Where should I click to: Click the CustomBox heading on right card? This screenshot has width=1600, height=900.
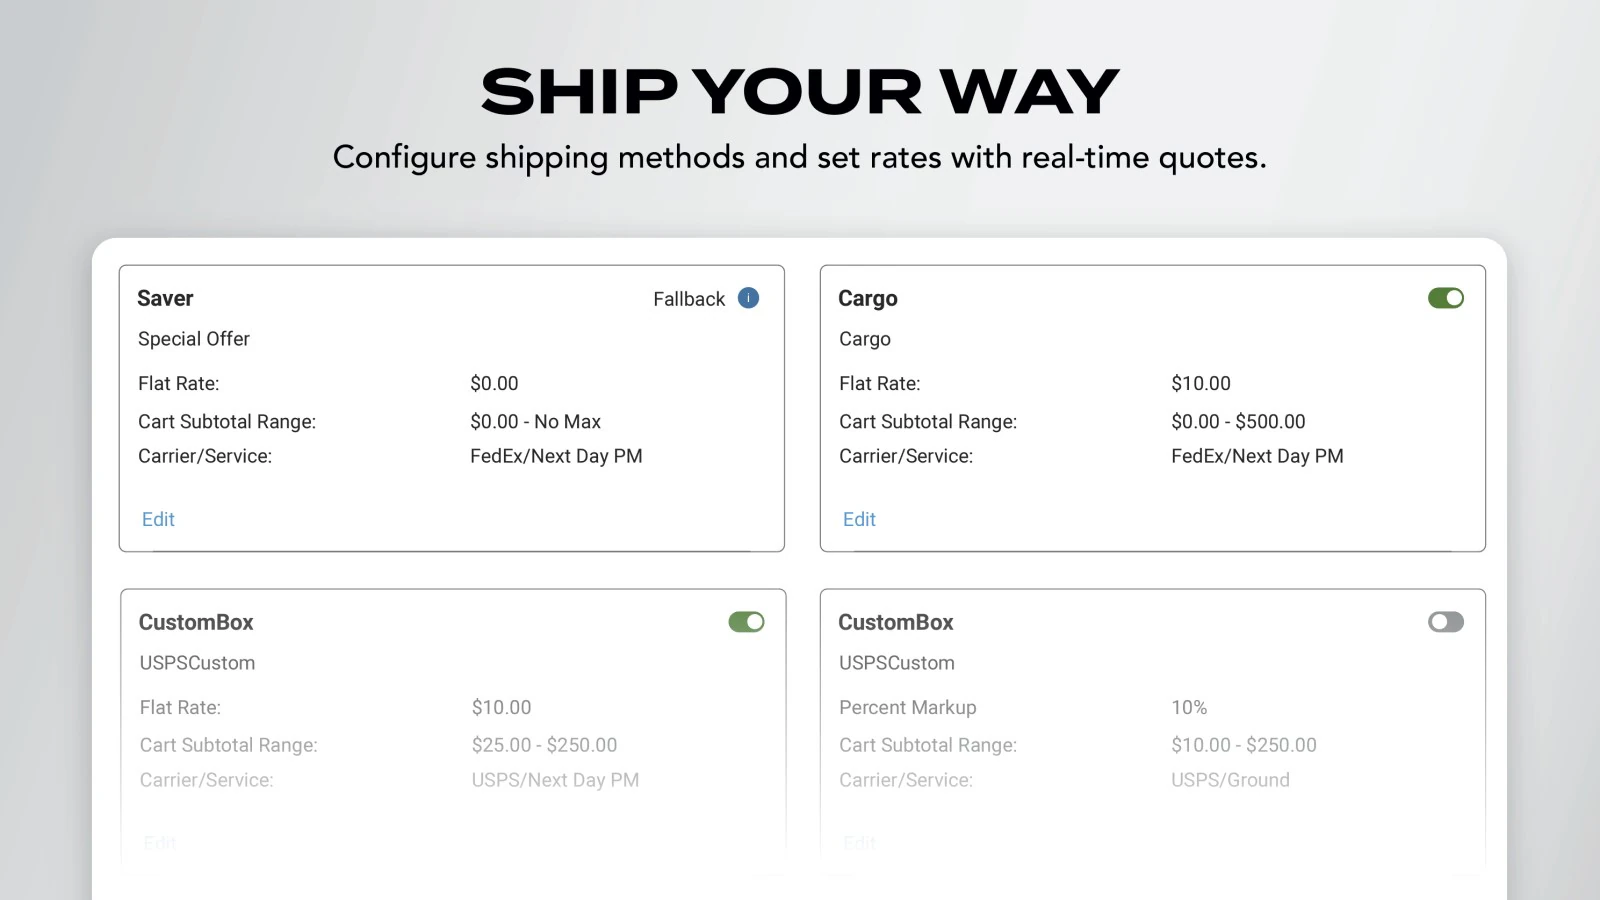coord(896,621)
